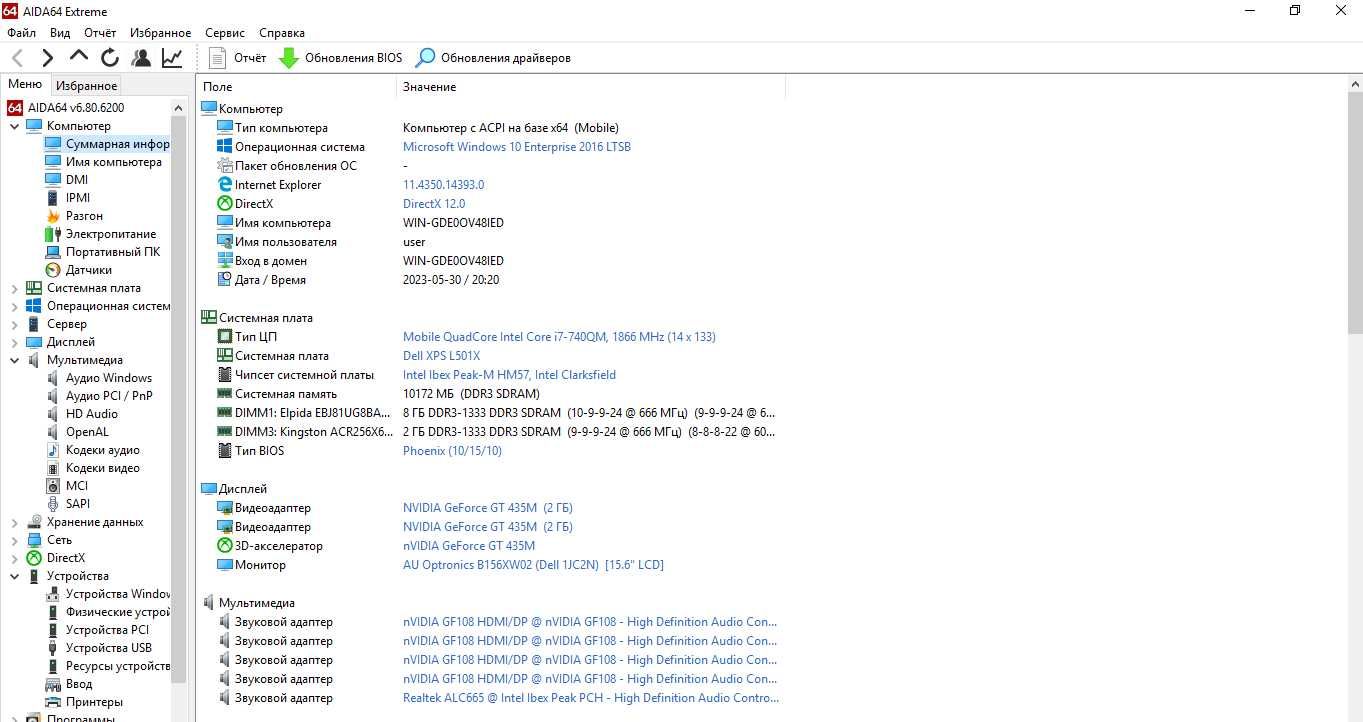Select Портативный ПК tree item

(103, 251)
